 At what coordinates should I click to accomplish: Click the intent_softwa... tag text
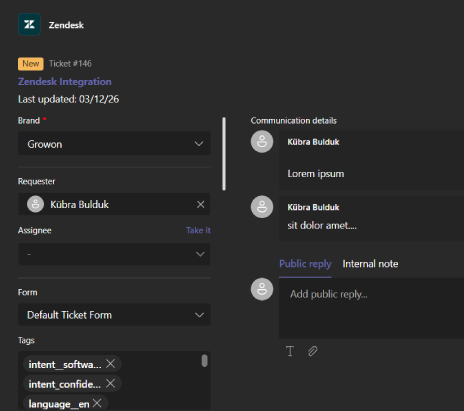[65, 364]
